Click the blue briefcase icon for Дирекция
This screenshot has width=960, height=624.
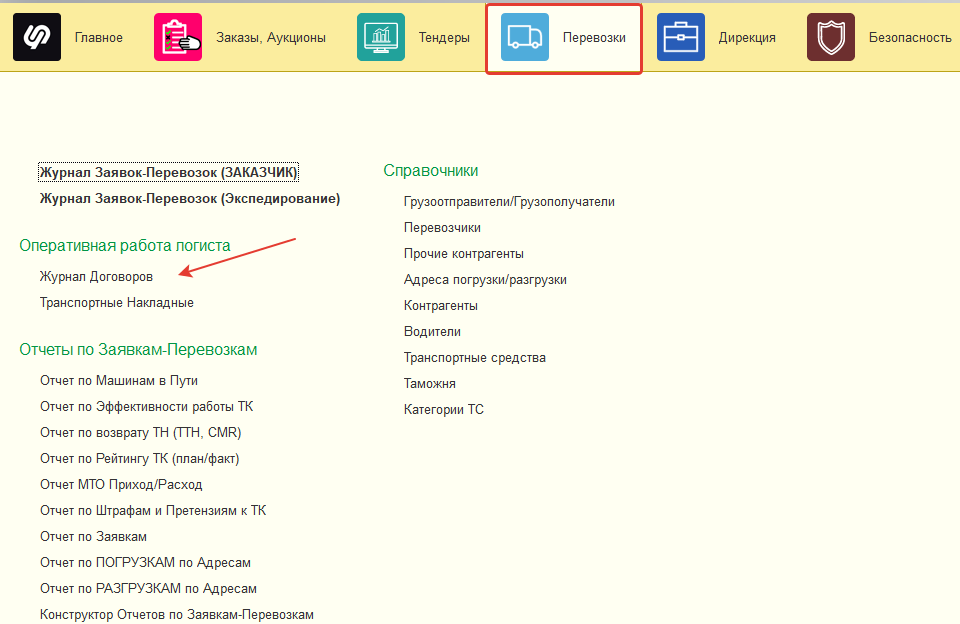(x=681, y=37)
